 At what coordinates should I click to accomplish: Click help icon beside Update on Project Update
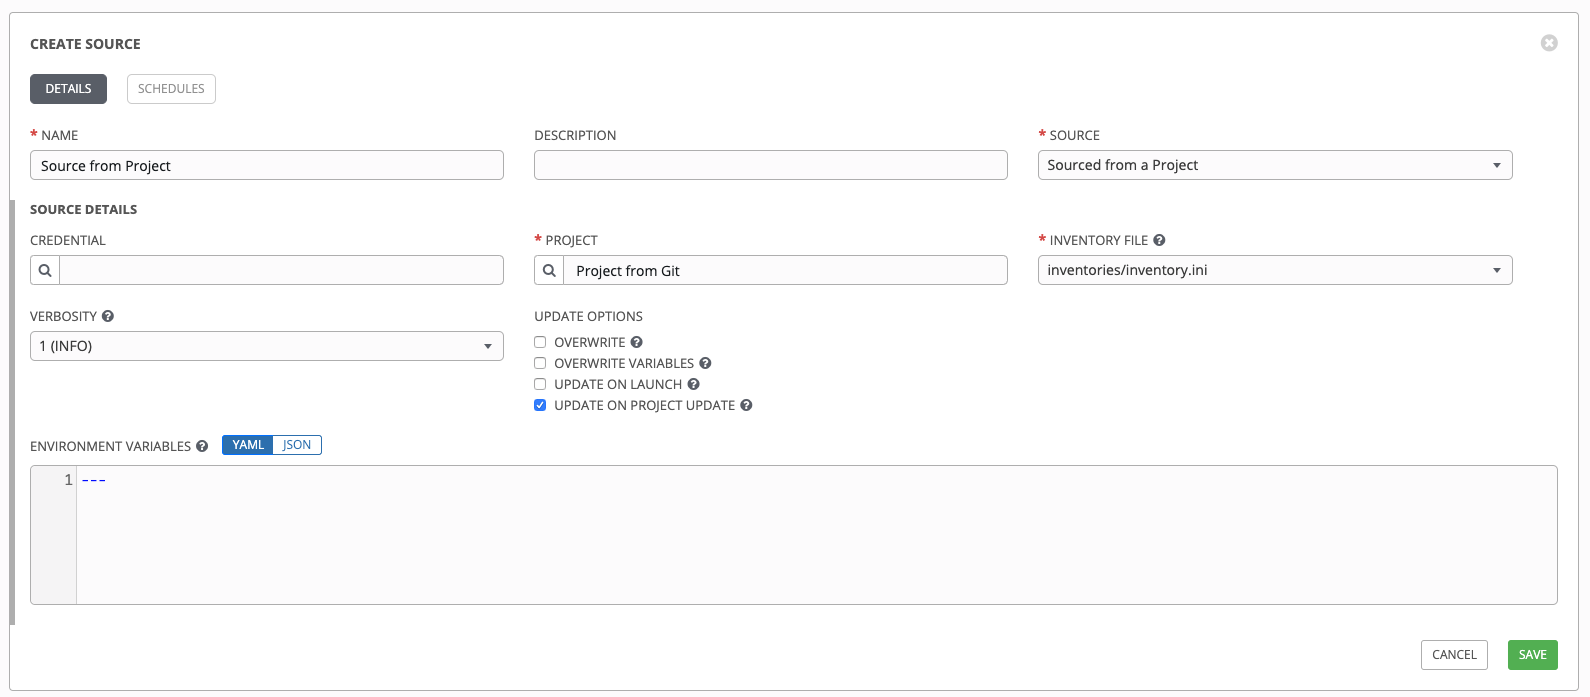click(x=746, y=405)
